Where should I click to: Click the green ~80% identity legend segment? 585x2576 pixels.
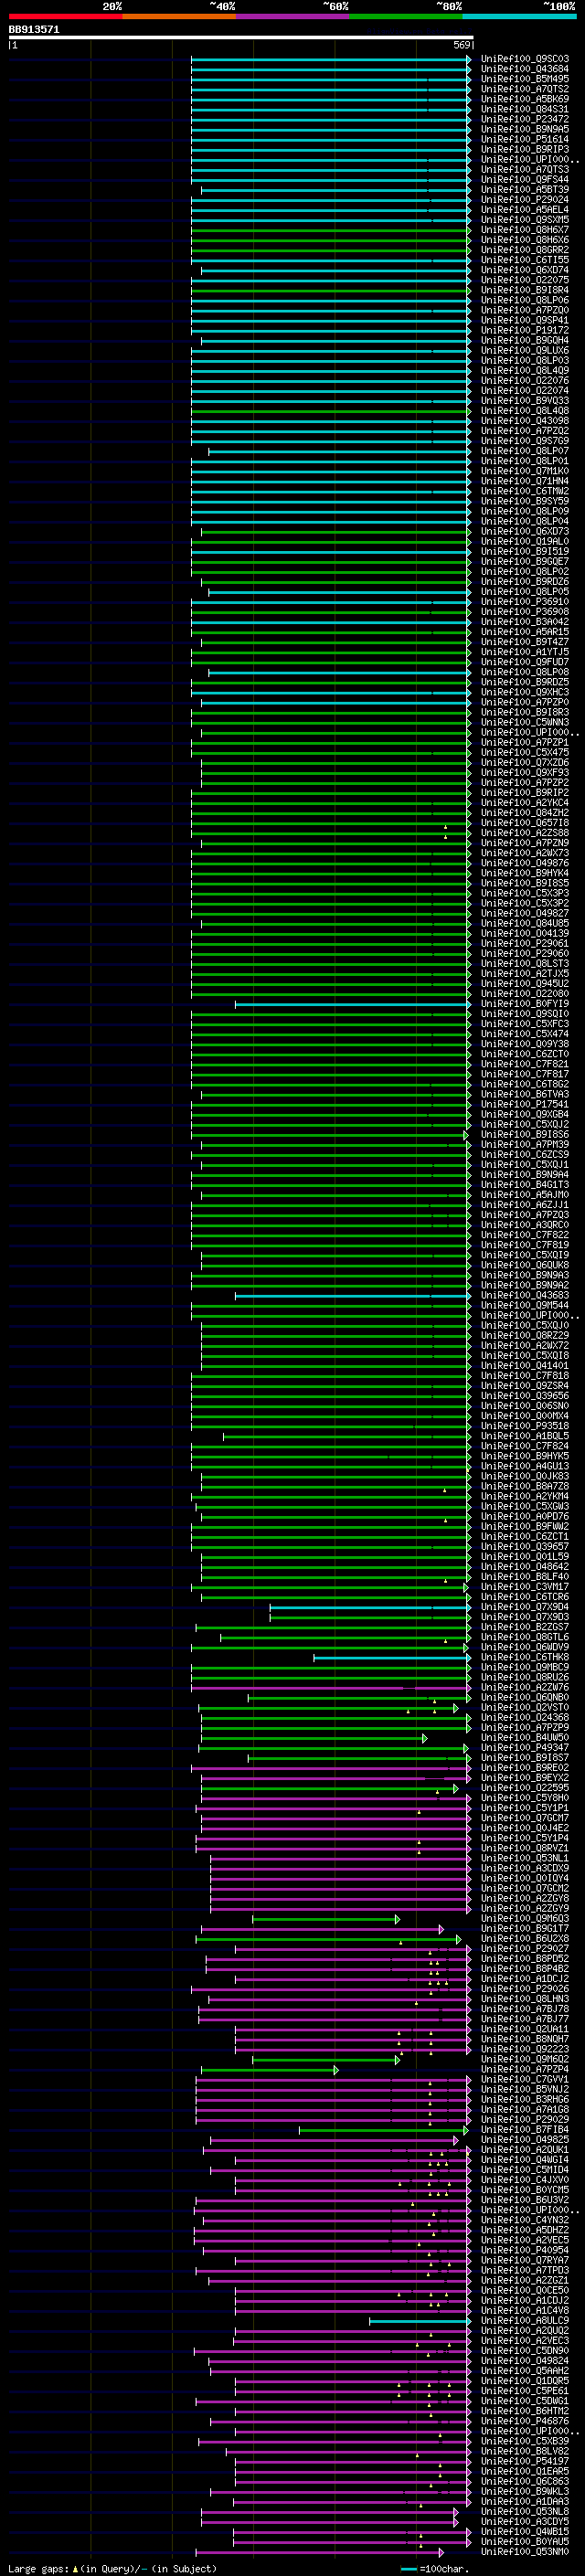(x=405, y=16)
